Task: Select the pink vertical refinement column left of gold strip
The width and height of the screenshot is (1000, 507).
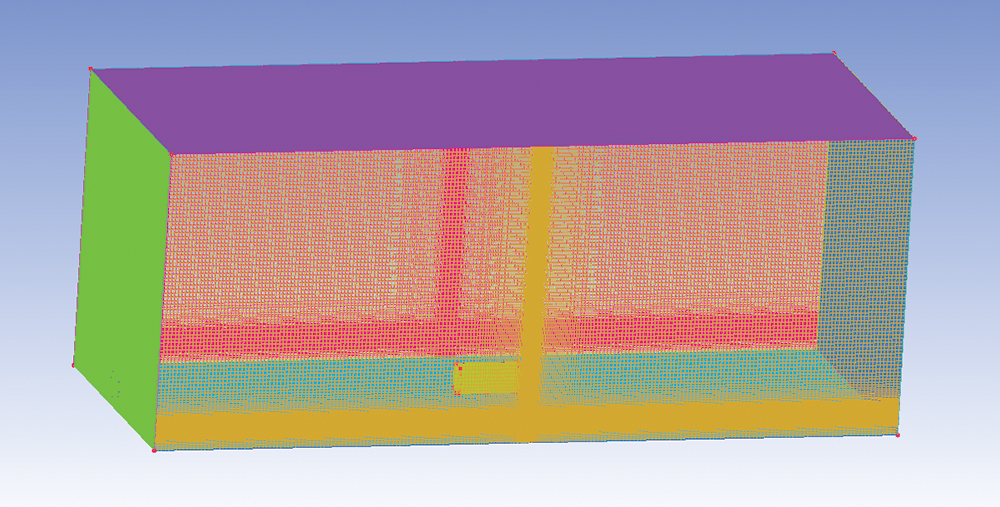Action: pyautogui.click(x=455, y=250)
